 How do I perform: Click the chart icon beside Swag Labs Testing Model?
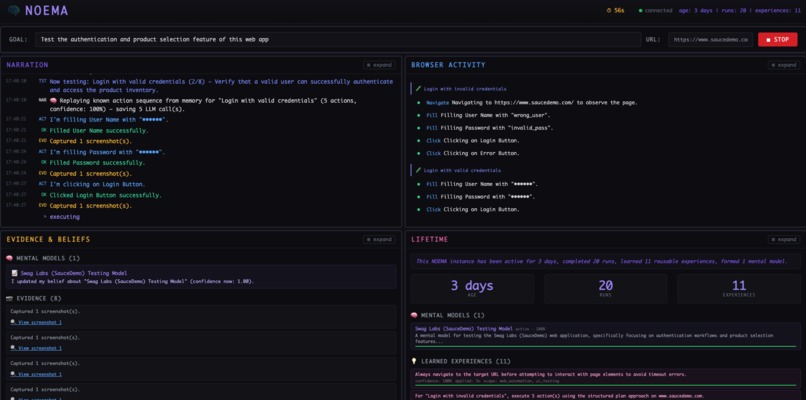[x=14, y=273]
